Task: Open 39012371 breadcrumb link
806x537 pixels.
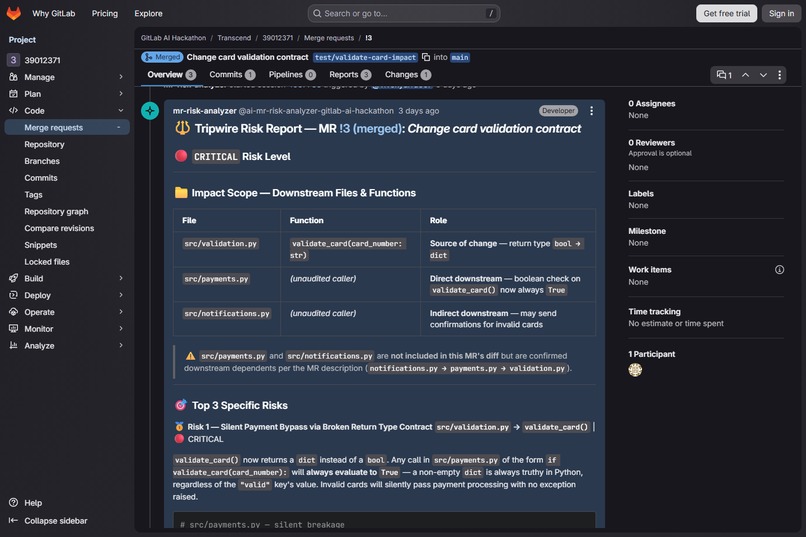Action: coord(278,38)
